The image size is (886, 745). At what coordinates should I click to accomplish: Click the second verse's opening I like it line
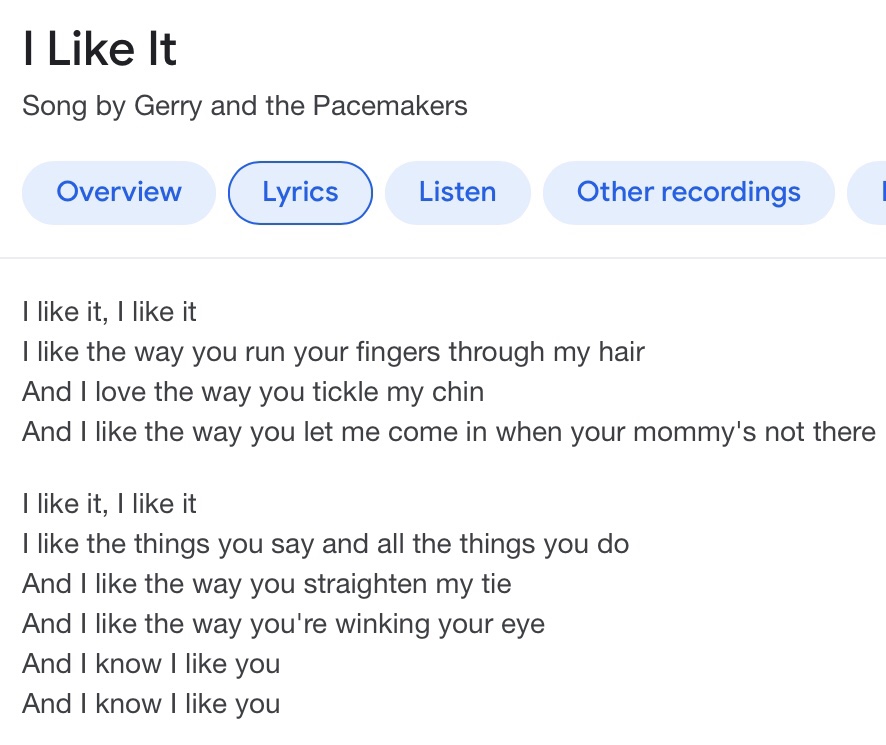[109, 504]
